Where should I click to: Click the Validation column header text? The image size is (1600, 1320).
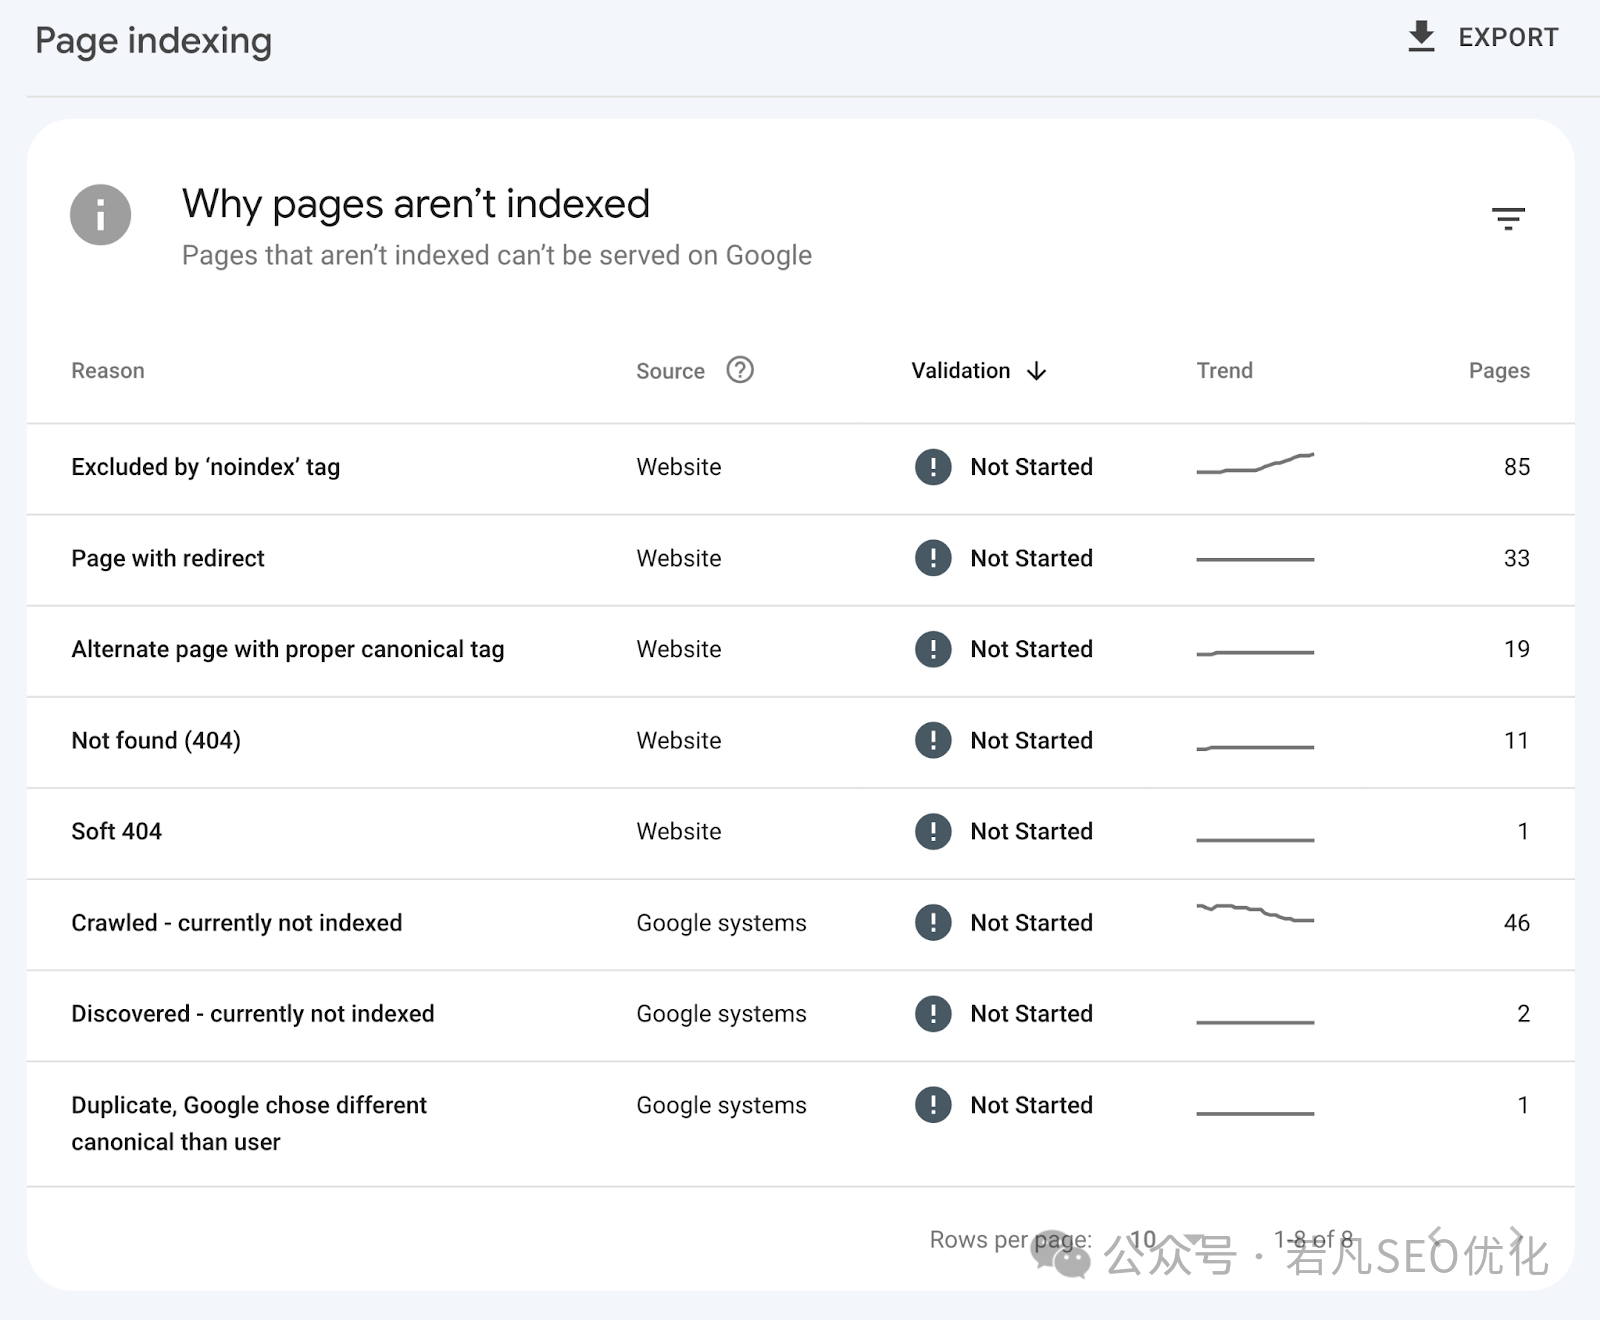(961, 371)
